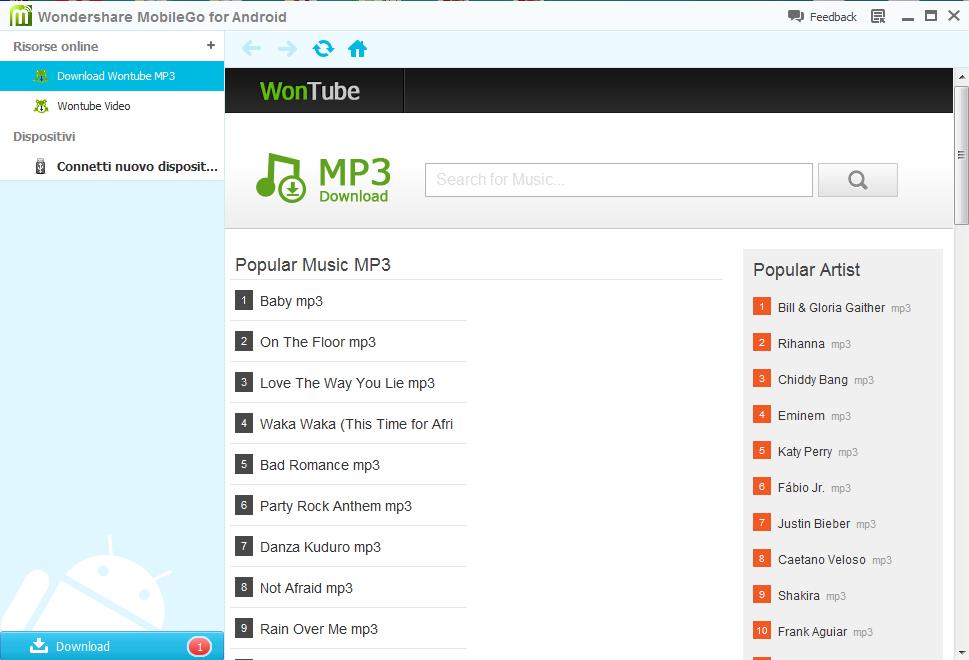Close the MobileGo window
Viewport: 969px width, 660px height.
tap(954, 16)
